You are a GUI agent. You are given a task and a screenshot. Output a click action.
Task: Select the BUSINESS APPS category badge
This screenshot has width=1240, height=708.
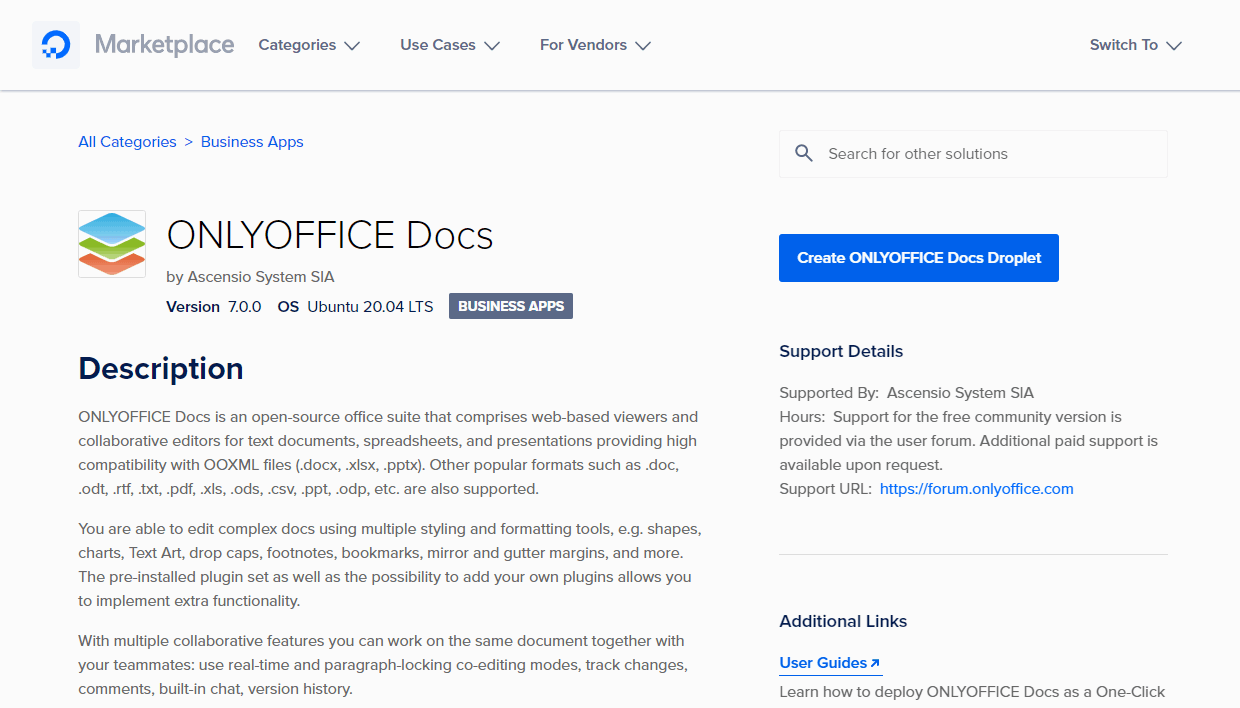[x=510, y=306]
